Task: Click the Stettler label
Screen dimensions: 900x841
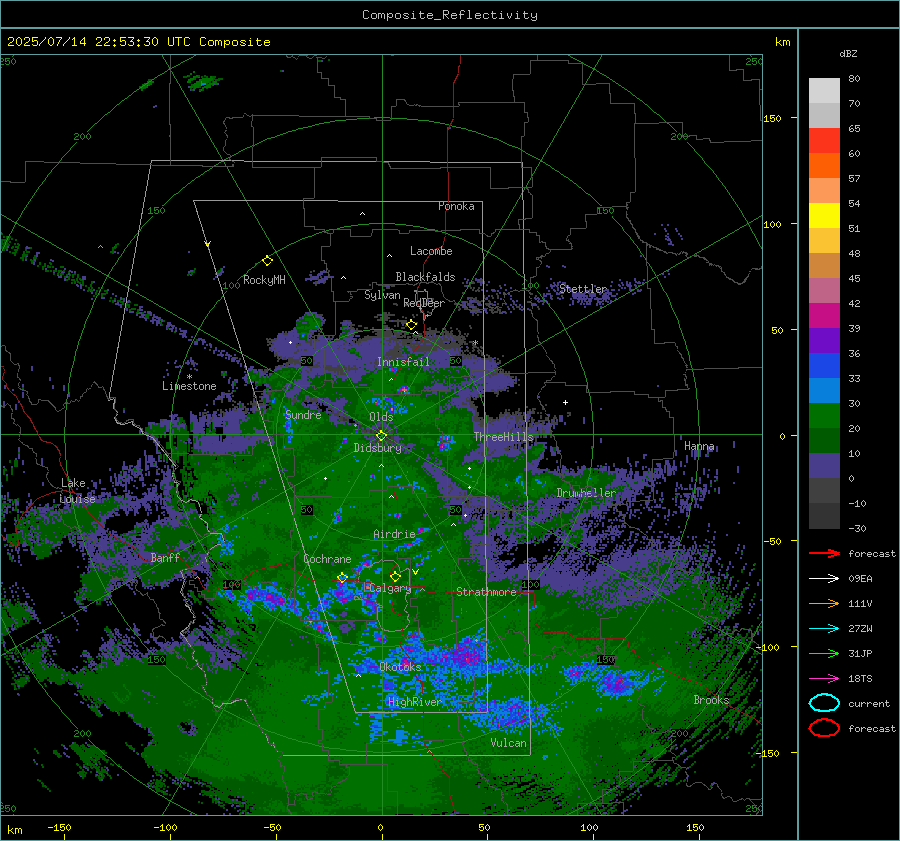Action: [583, 289]
